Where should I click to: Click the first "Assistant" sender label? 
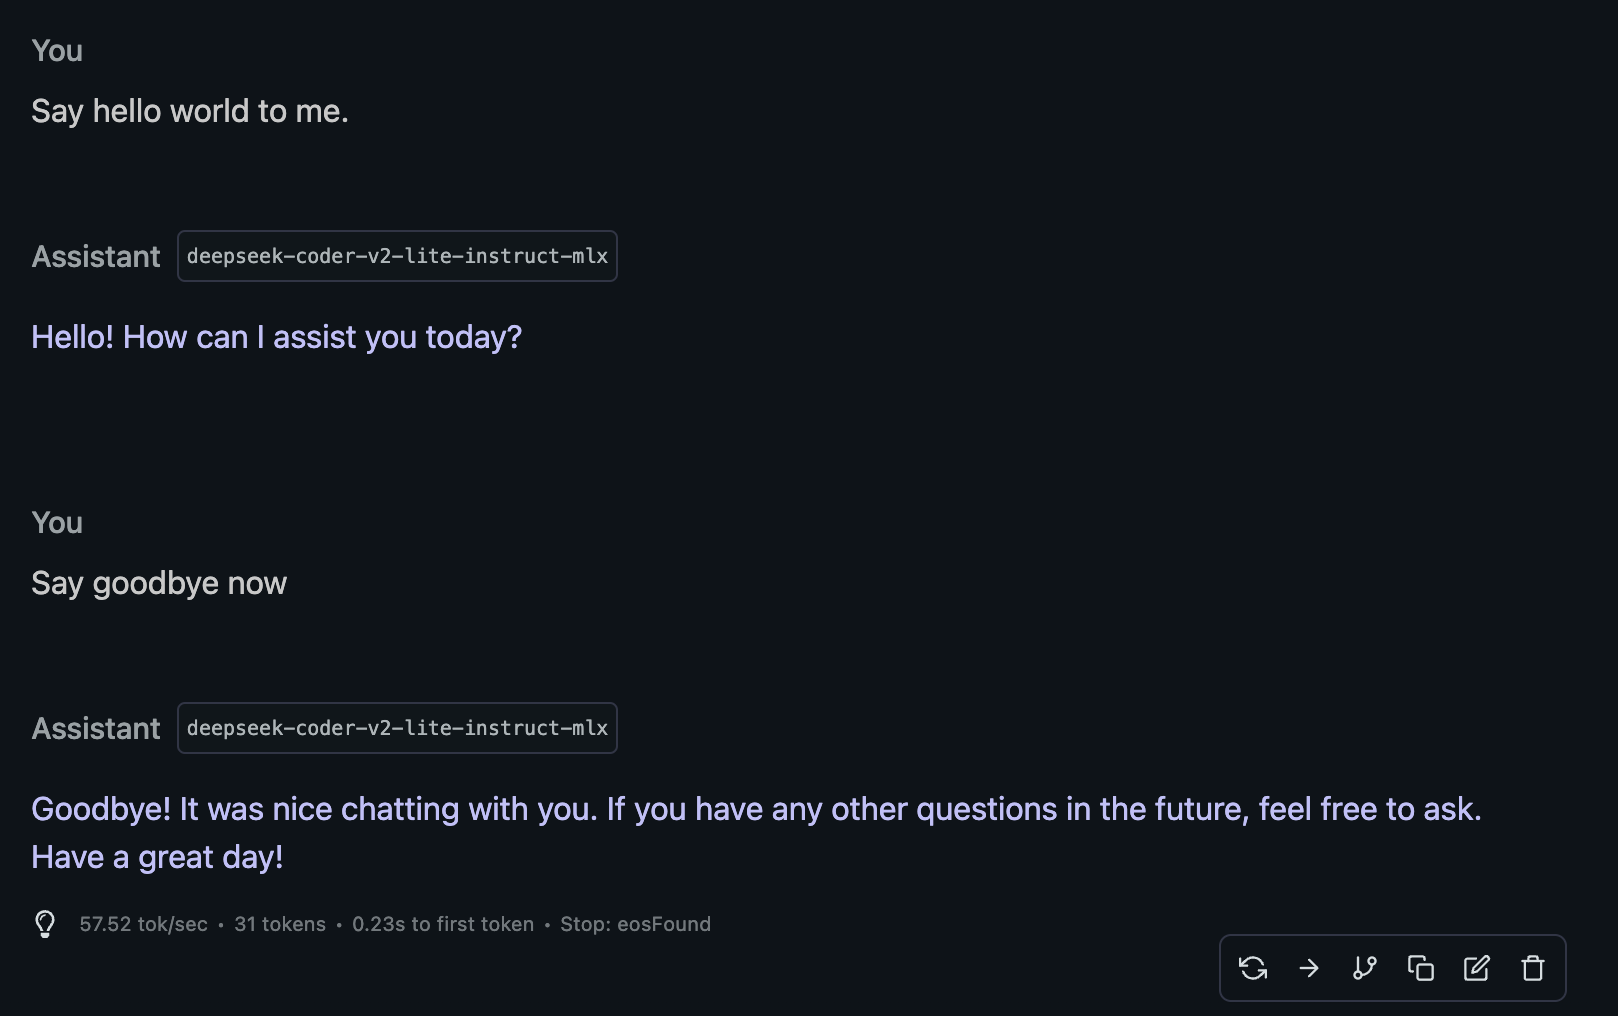coord(96,256)
